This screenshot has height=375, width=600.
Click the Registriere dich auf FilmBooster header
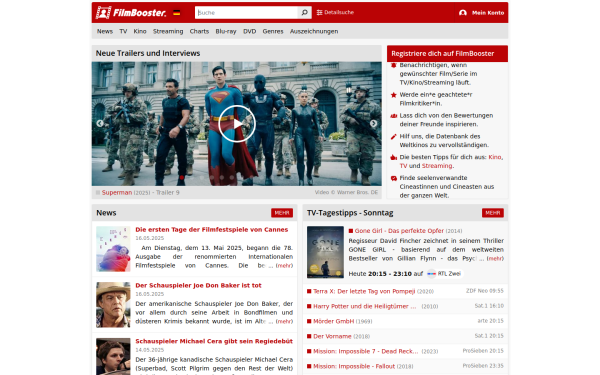tap(447, 54)
